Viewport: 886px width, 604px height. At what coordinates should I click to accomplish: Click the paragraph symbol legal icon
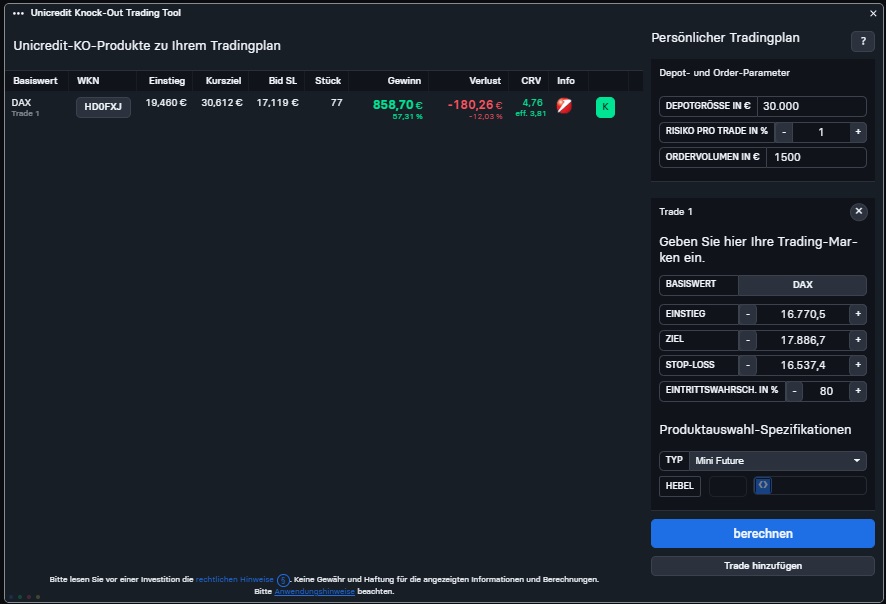[283, 580]
